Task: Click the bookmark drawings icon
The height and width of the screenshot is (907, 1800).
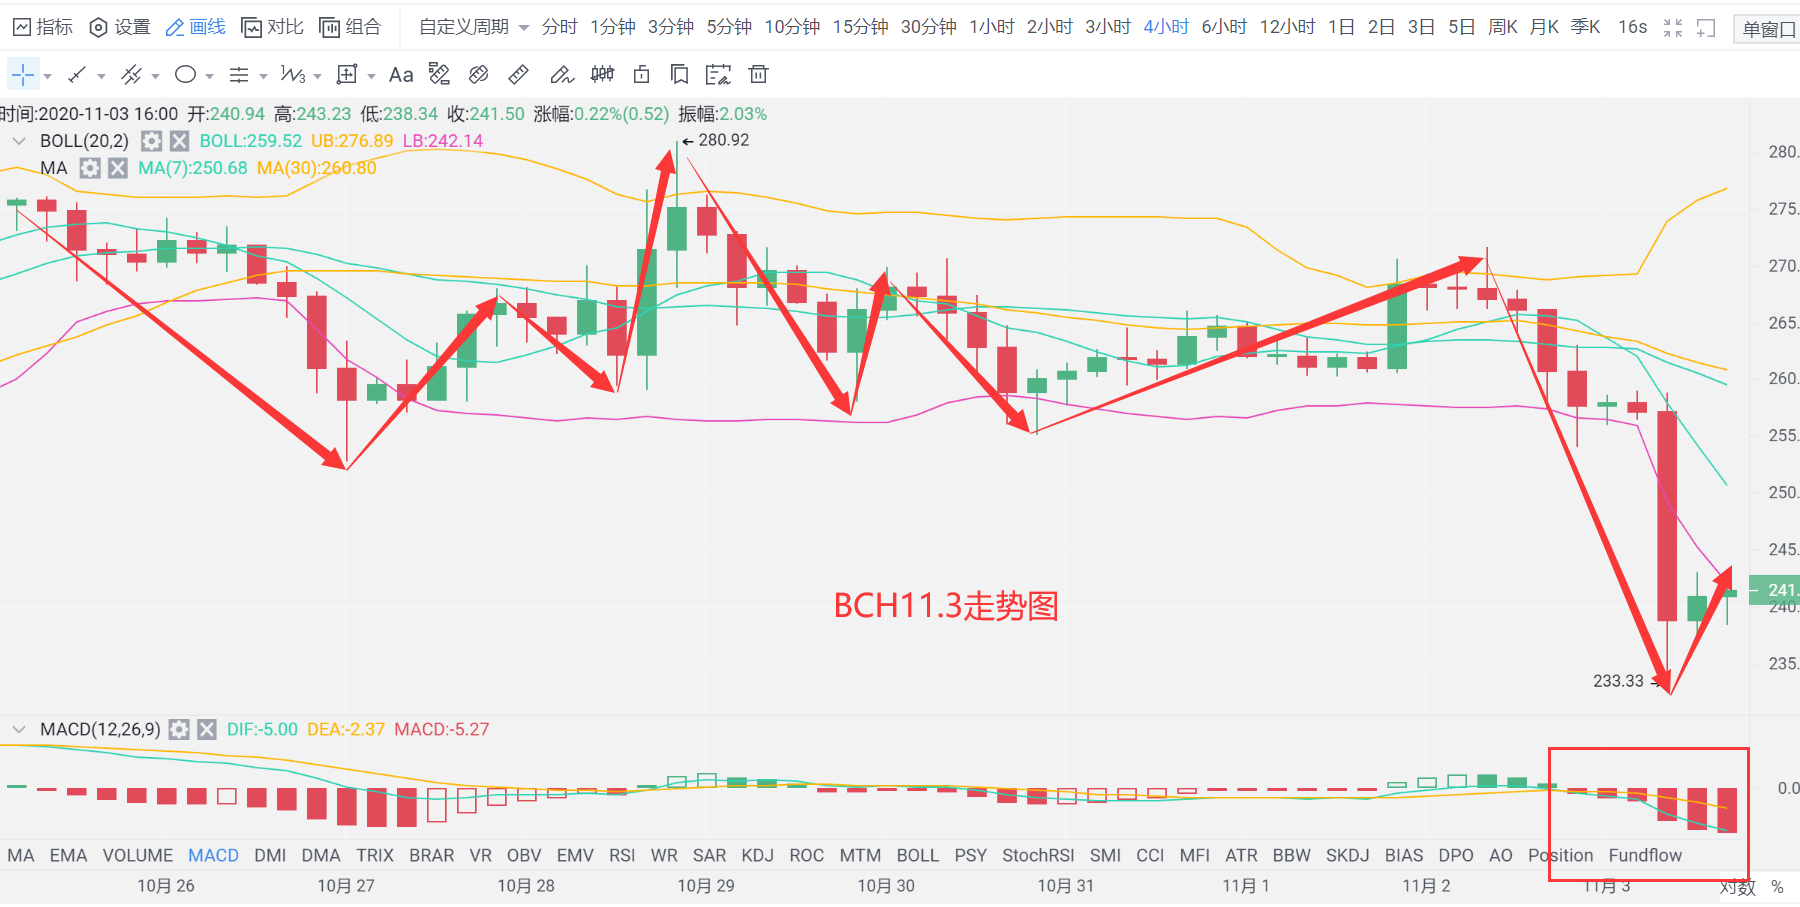Action: click(x=679, y=74)
